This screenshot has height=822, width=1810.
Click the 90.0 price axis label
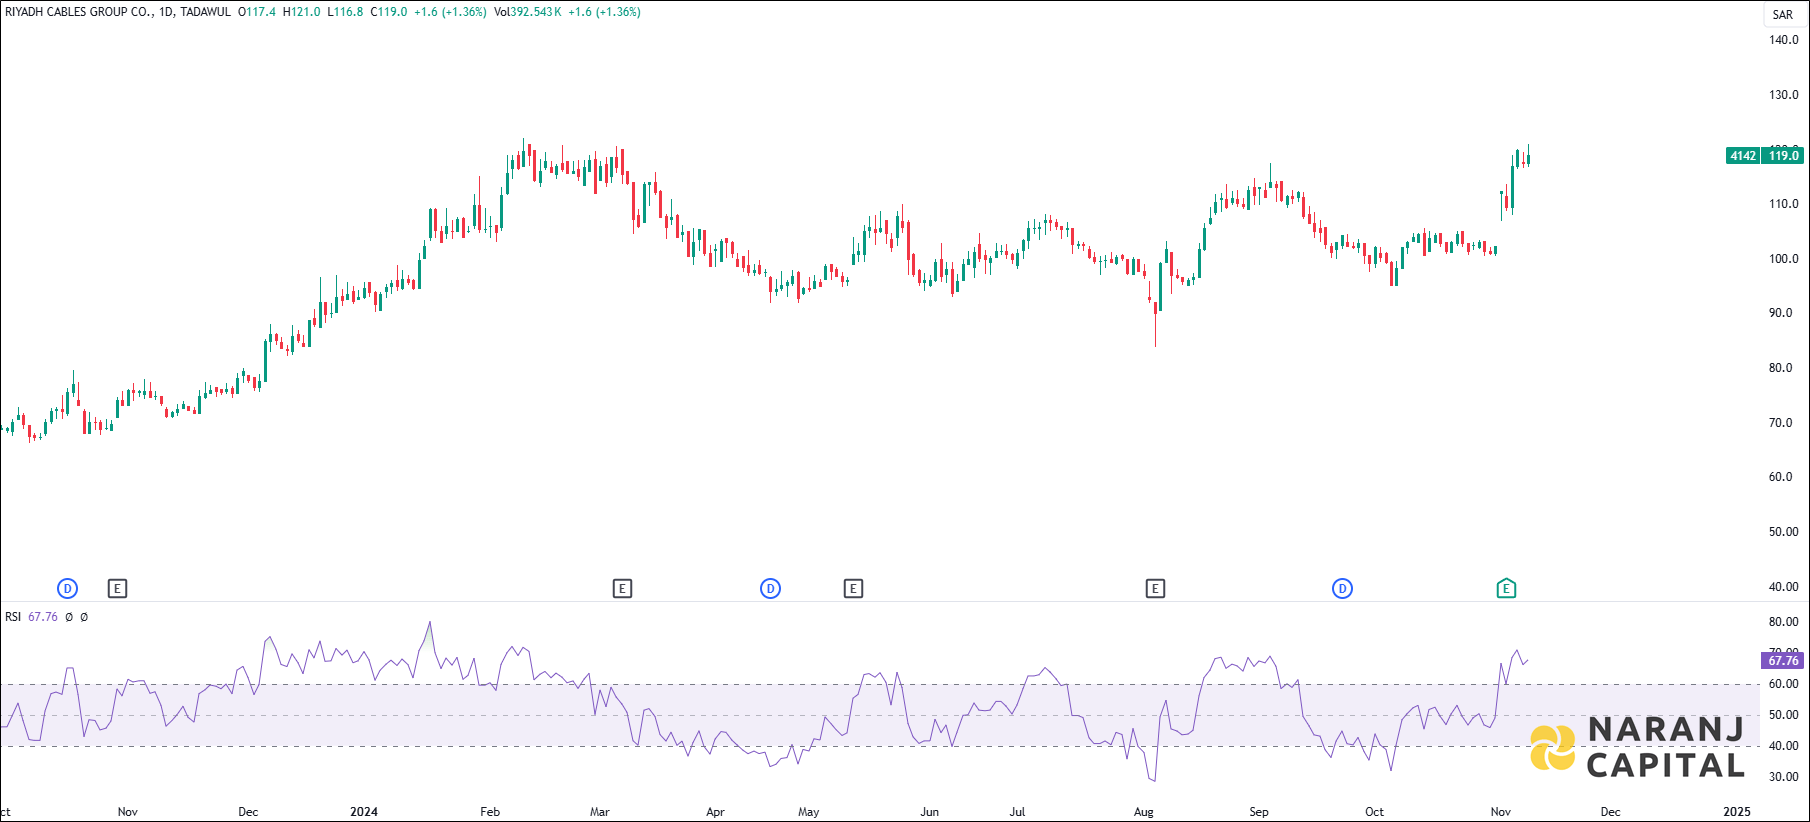coord(1781,313)
